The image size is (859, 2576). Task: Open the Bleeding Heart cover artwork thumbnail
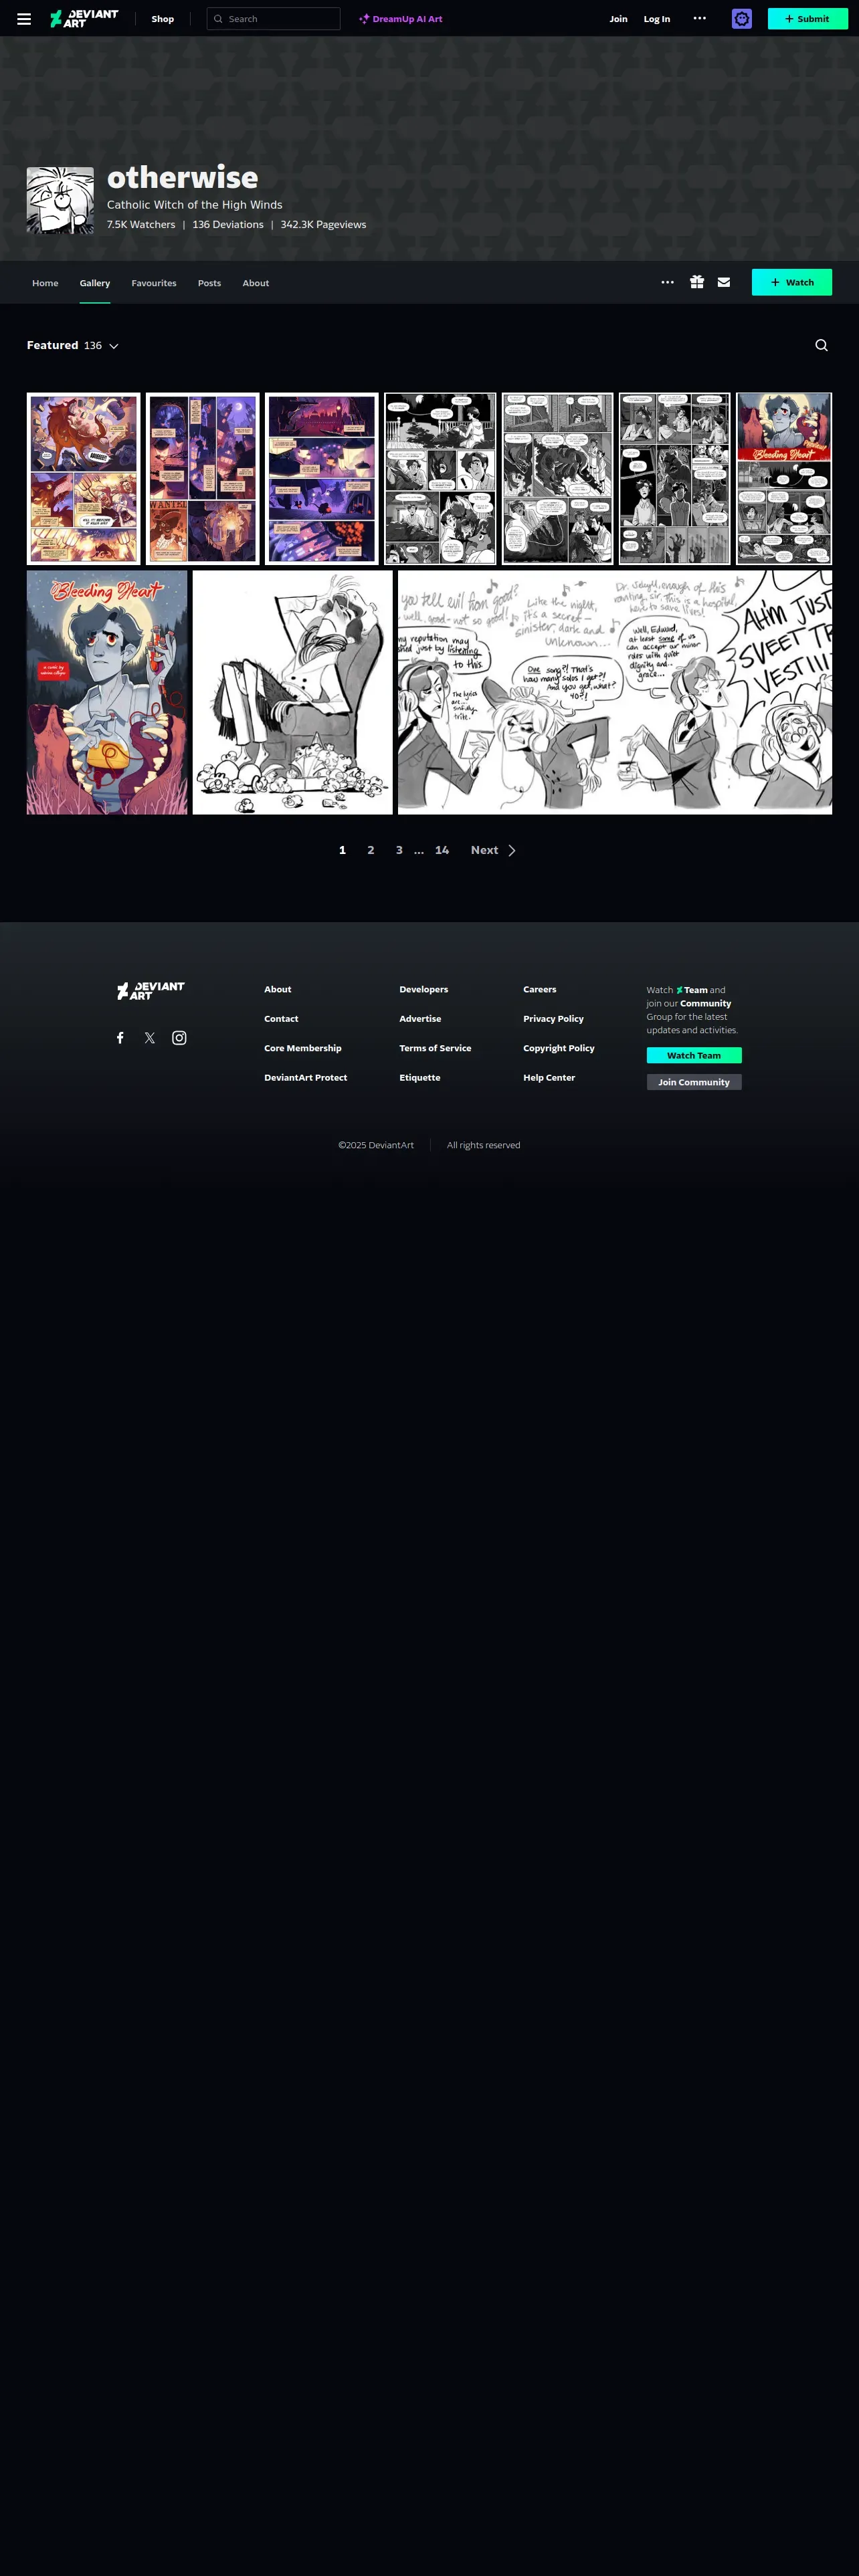[x=107, y=692]
